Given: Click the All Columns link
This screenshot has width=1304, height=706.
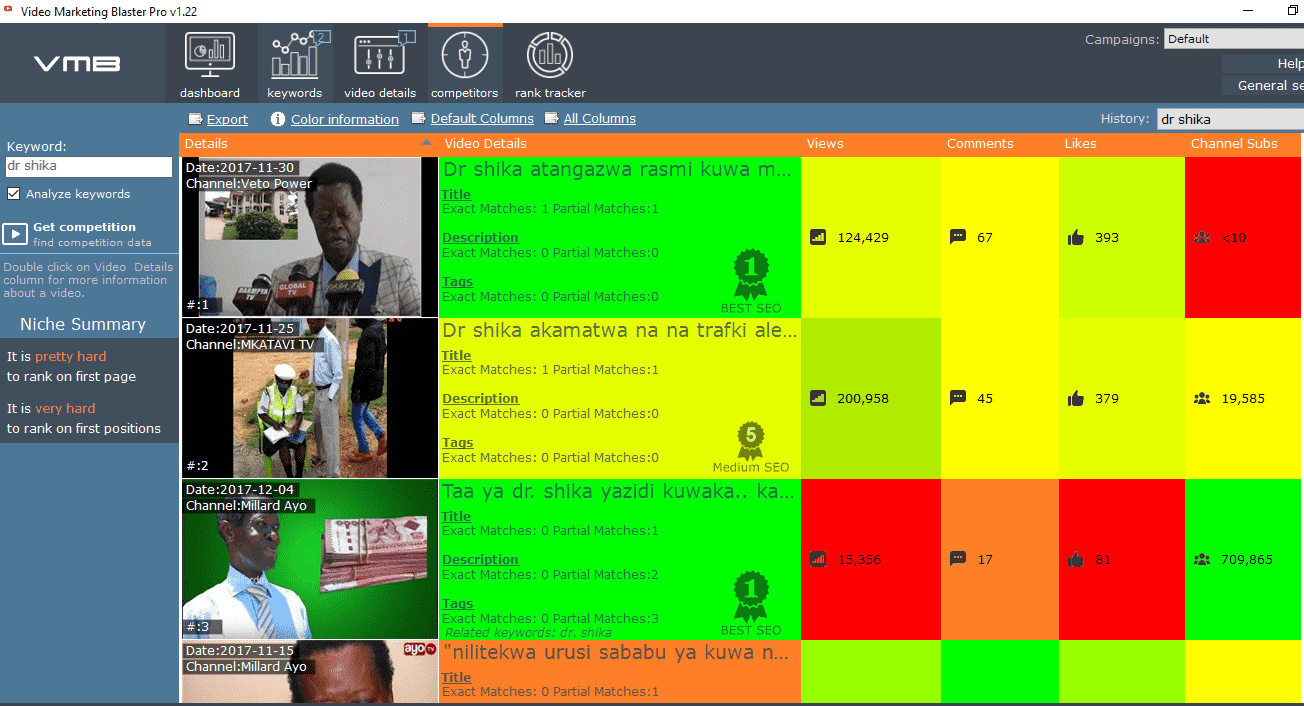Looking at the screenshot, I should point(600,119).
